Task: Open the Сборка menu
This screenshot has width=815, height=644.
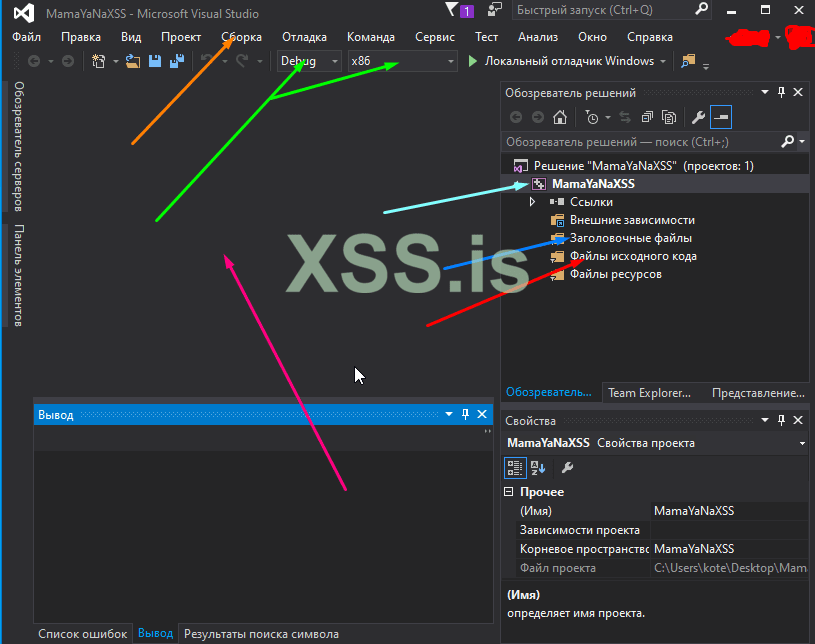Action: (242, 37)
